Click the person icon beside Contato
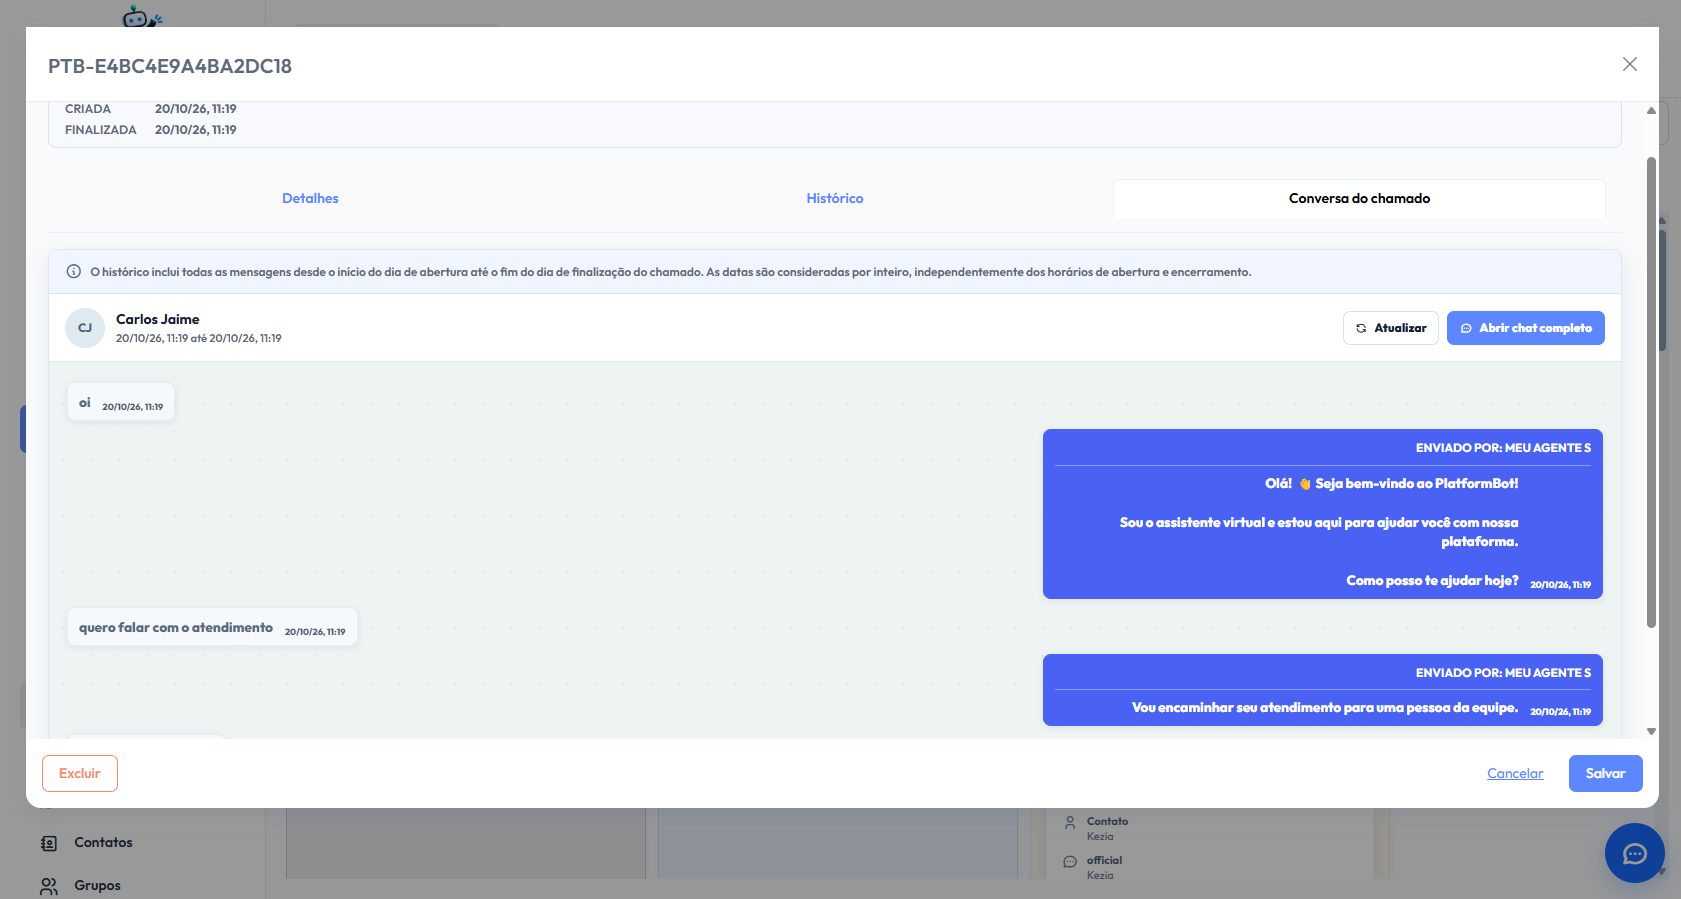This screenshot has height=899, width=1681. point(1070,822)
